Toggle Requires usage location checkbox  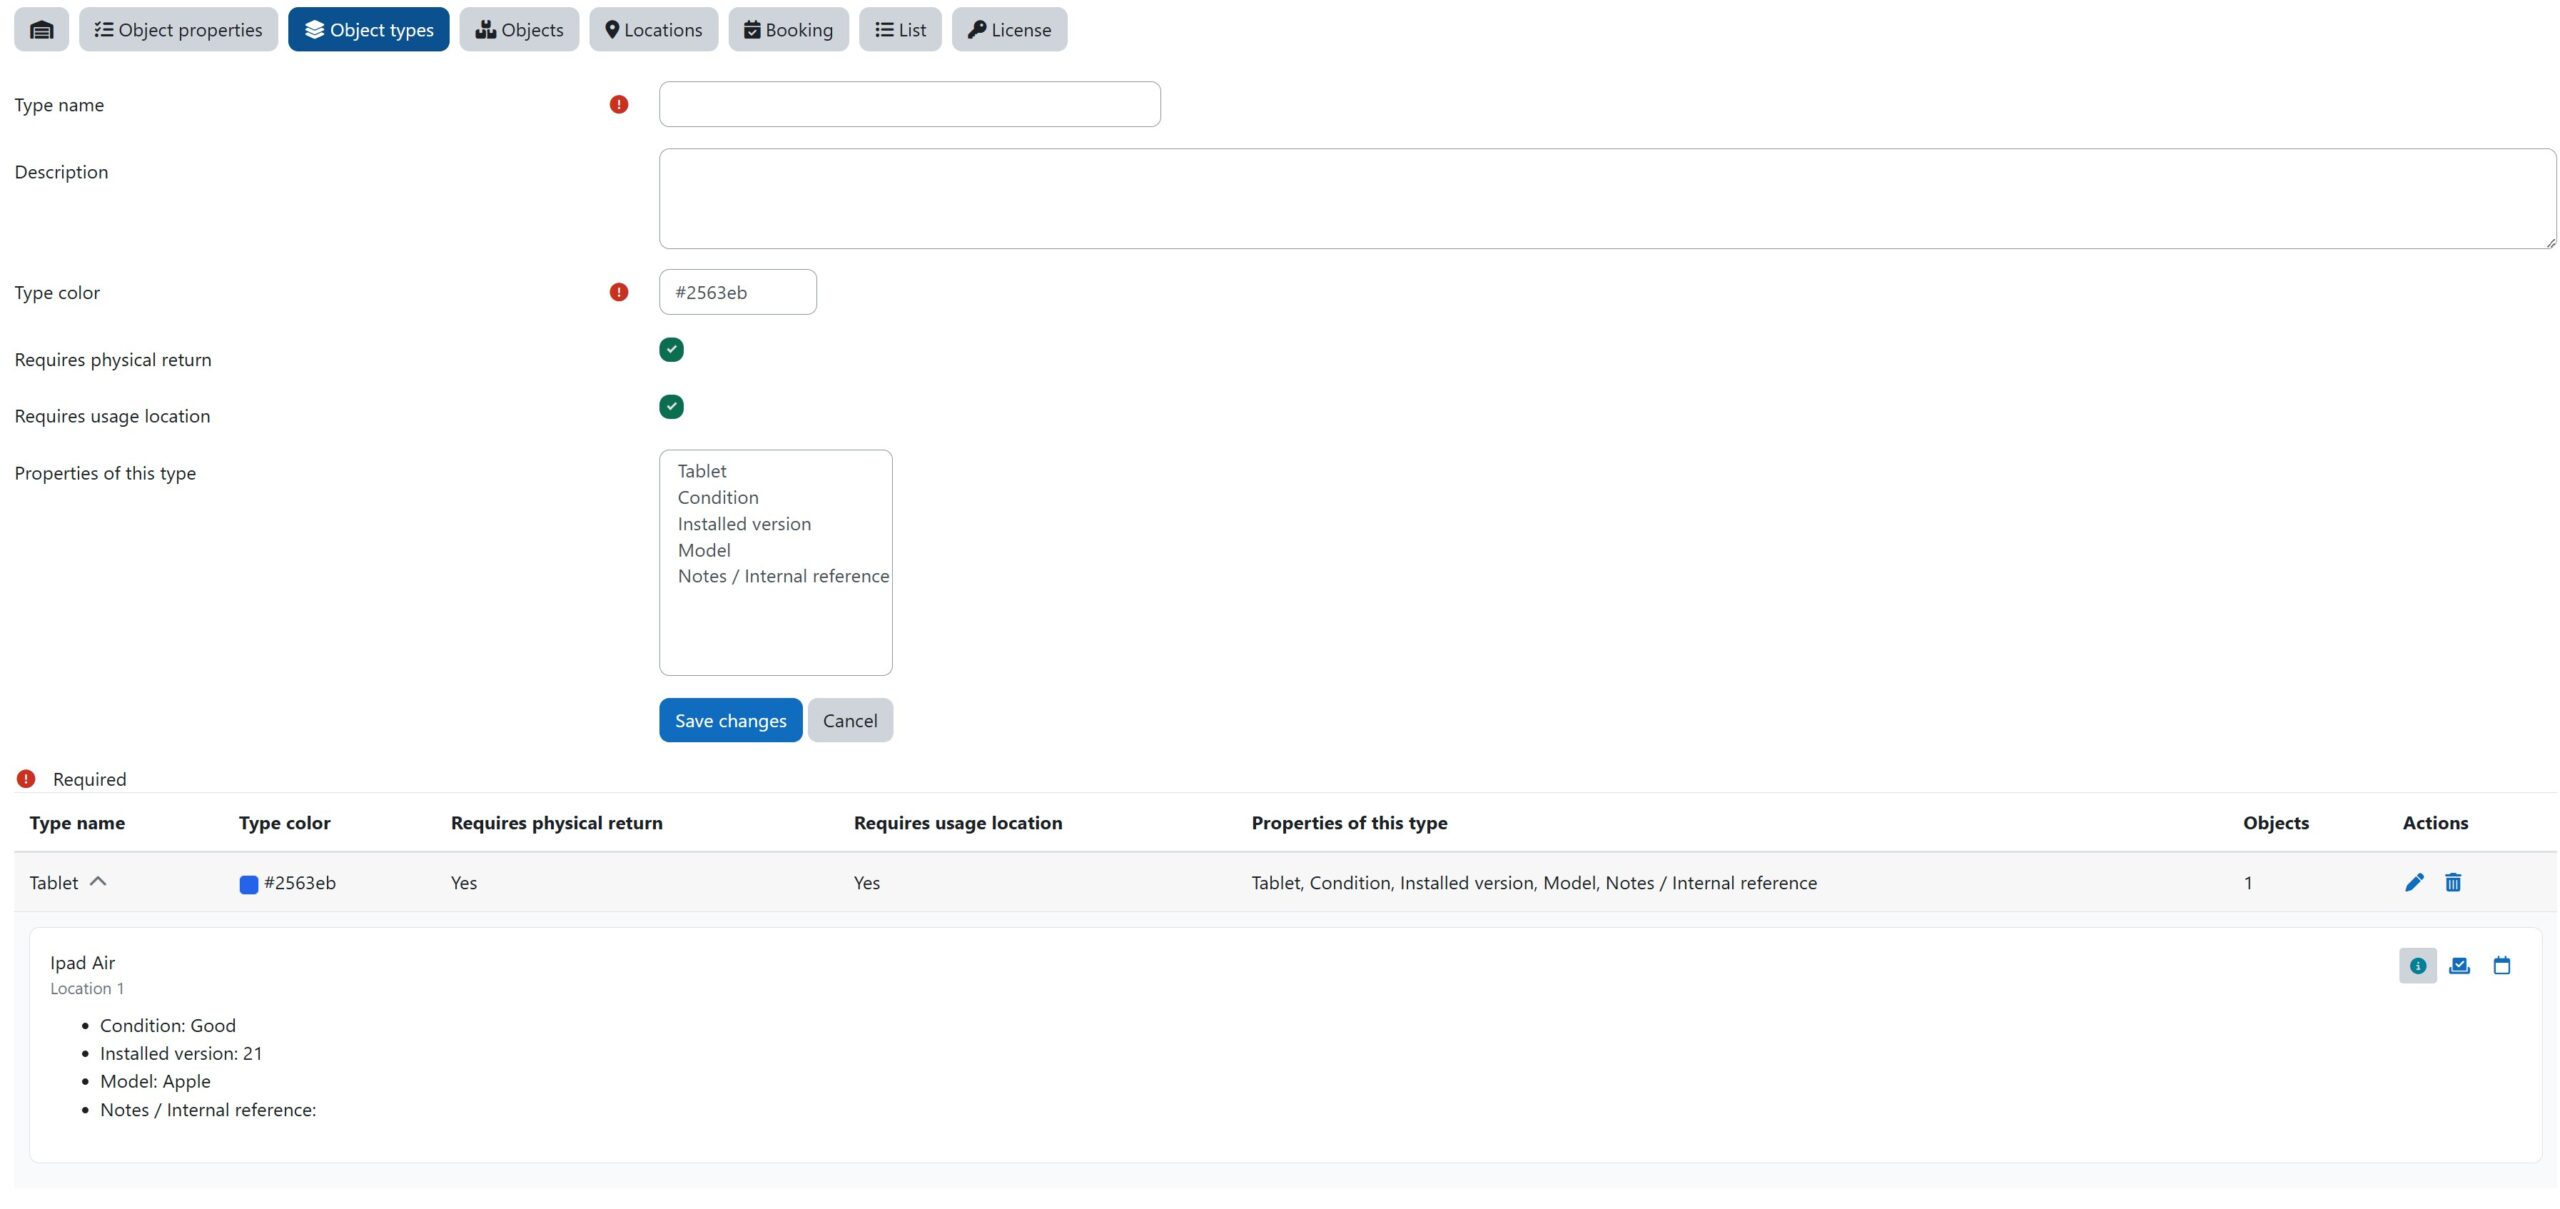[671, 407]
